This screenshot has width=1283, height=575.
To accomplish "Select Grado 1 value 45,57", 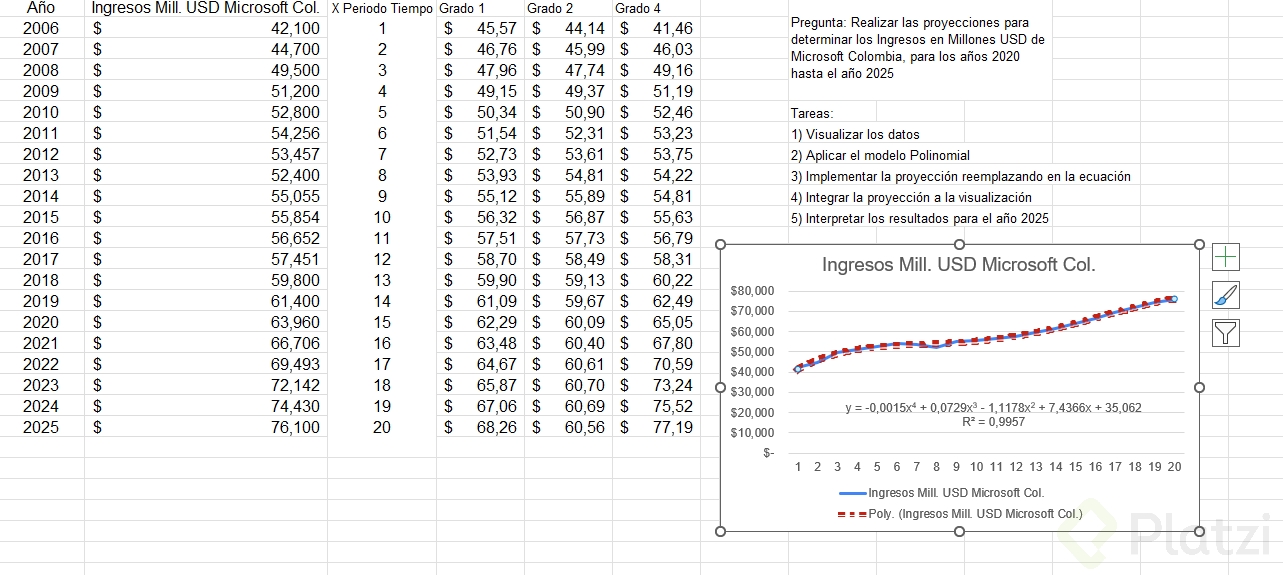I will coord(480,28).
